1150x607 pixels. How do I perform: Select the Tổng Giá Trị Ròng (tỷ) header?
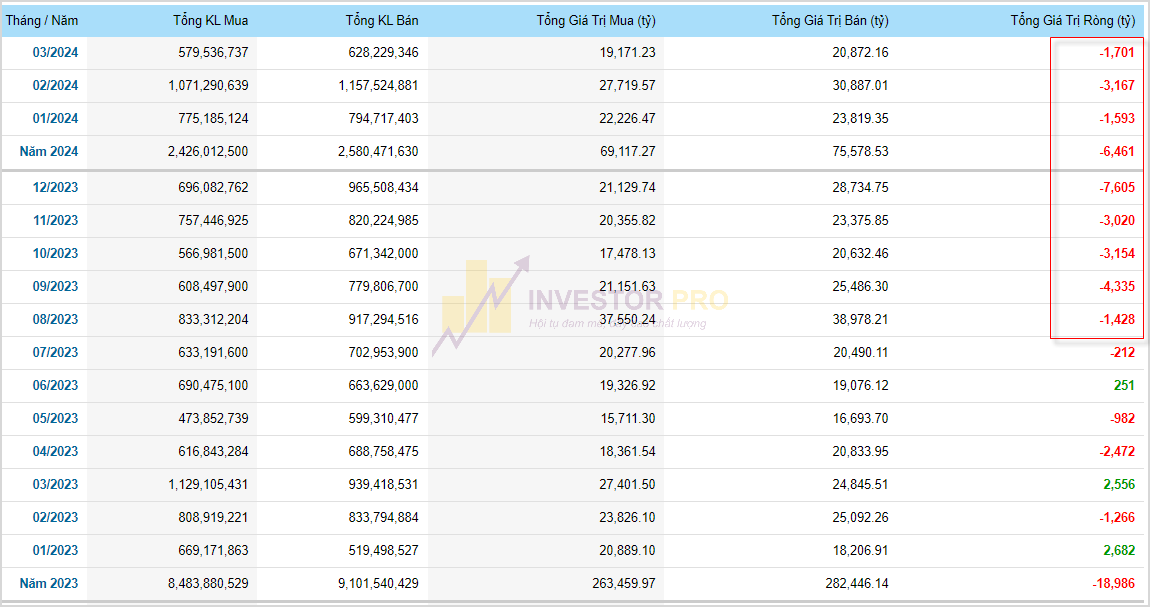[1072, 20]
